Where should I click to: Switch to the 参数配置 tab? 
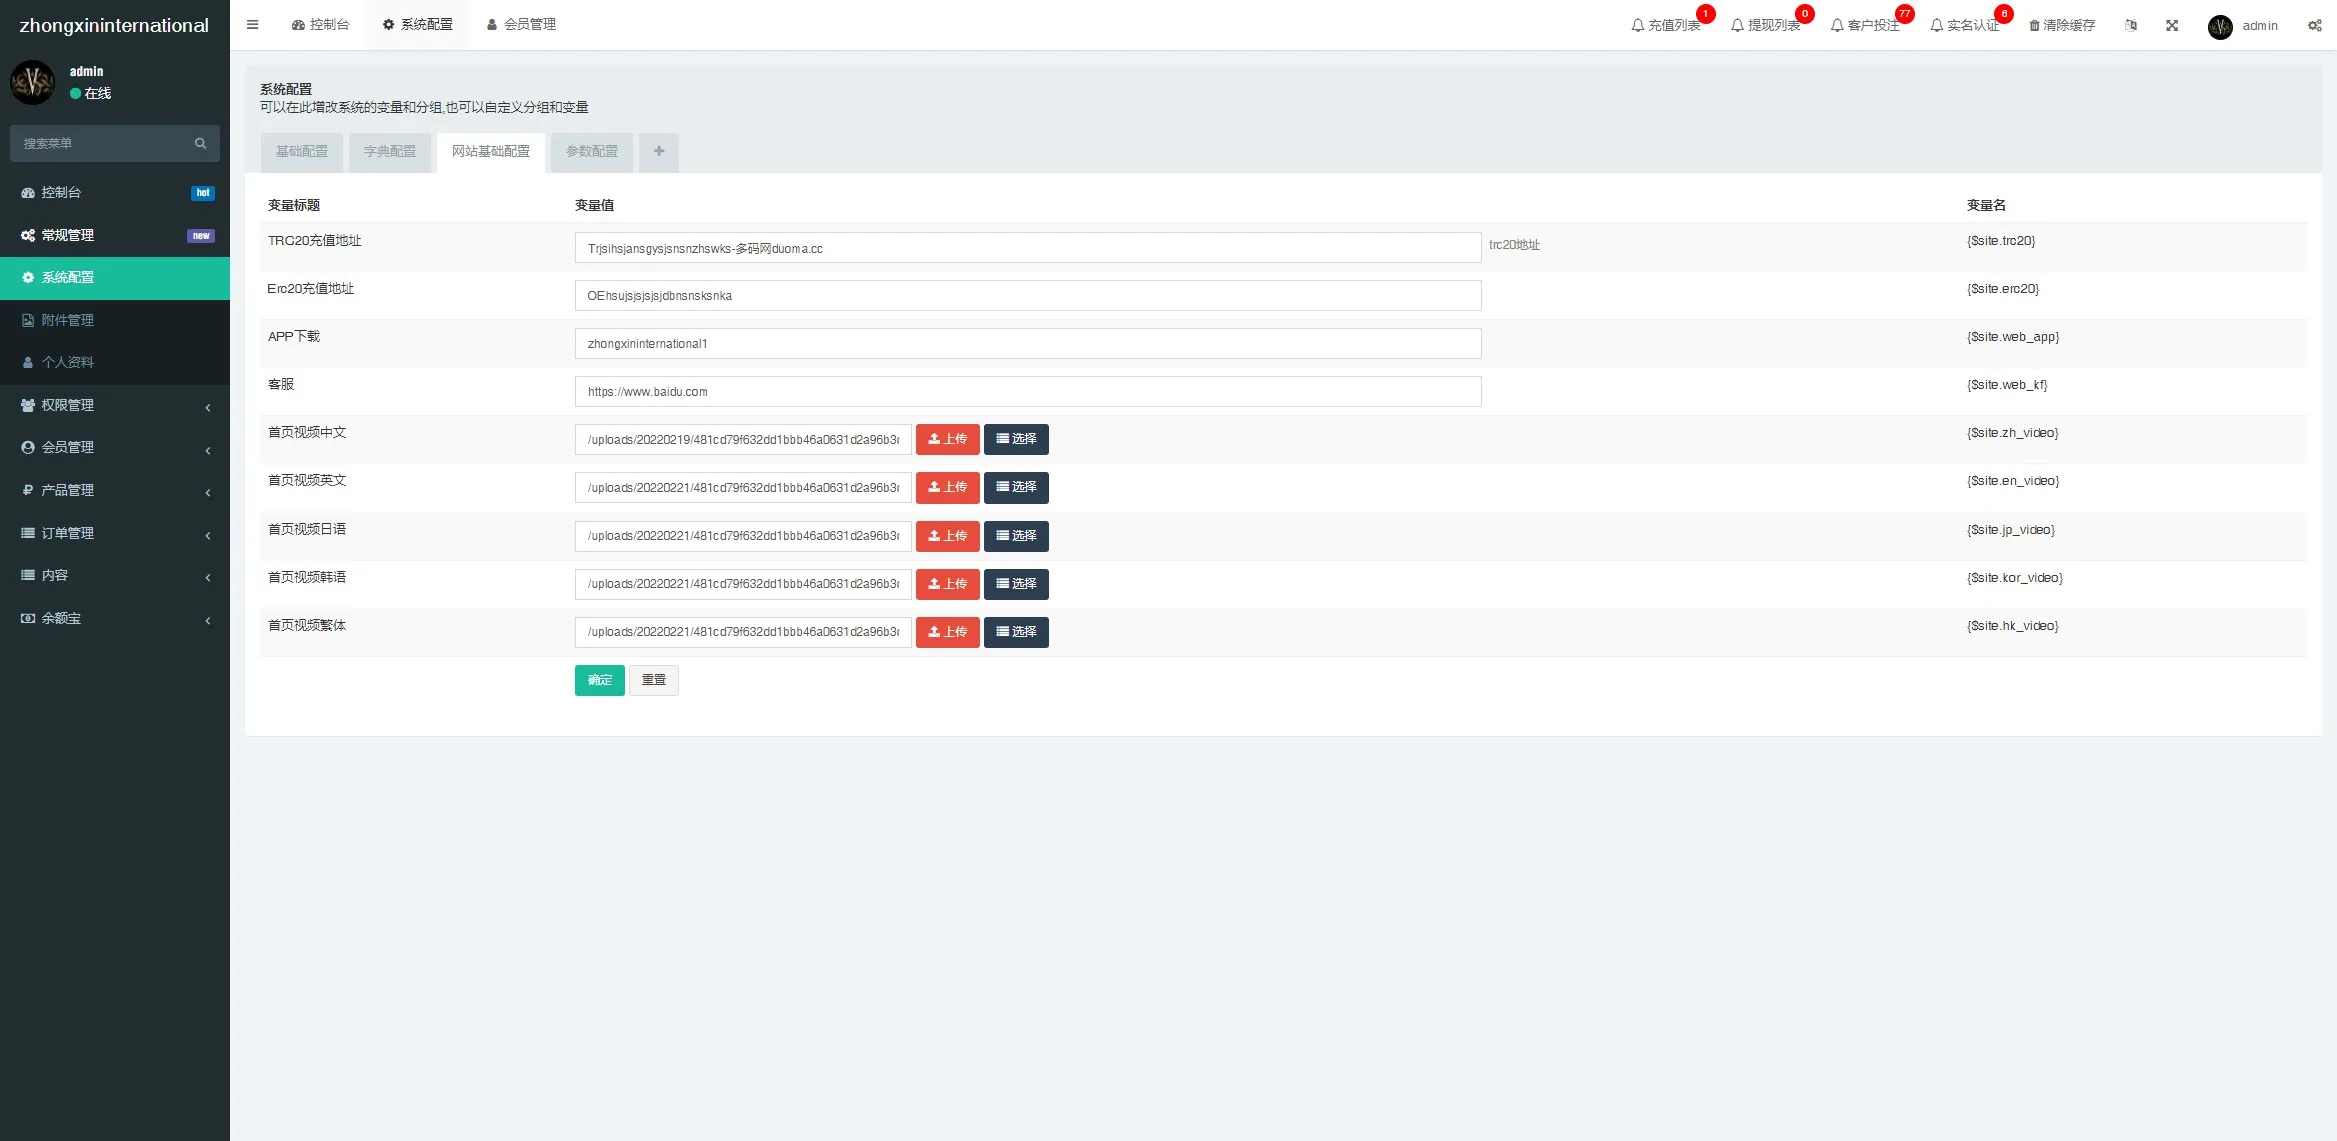pyautogui.click(x=591, y=151)
